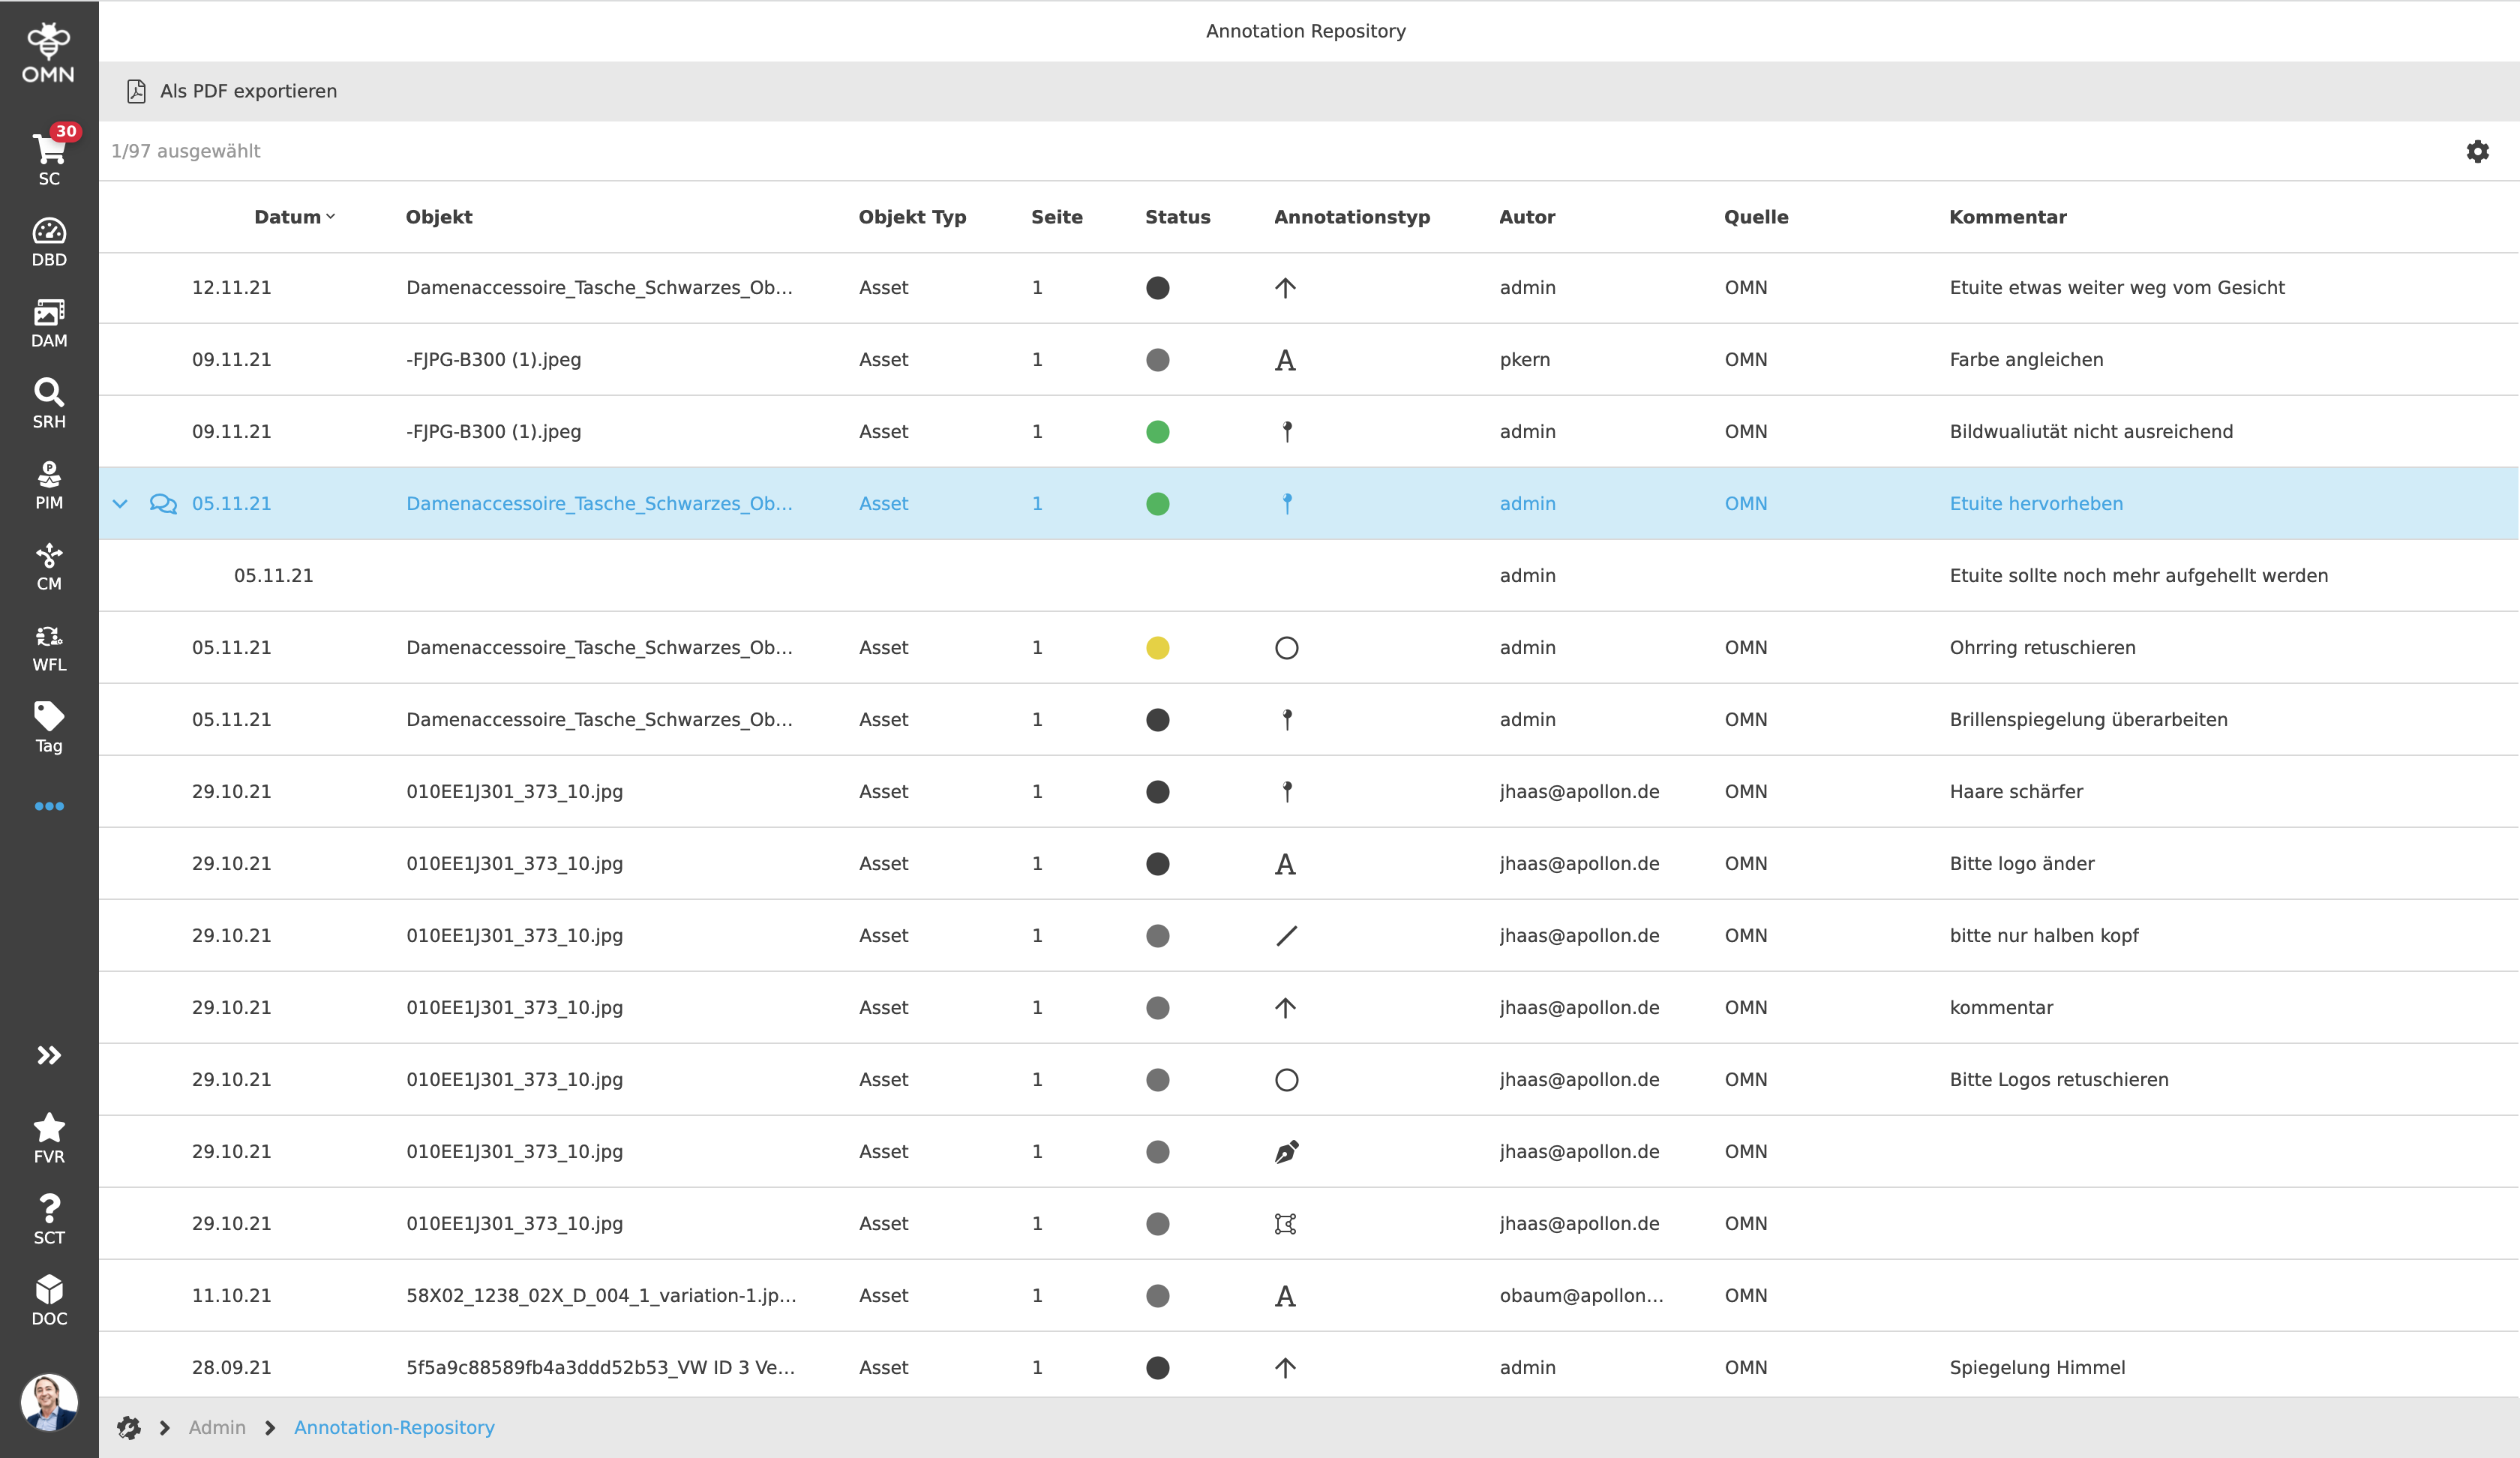This screenshot has width=2520, height=1458.
Task: Open table column settings via the gear icon
Action: [x=2478, y=151]
